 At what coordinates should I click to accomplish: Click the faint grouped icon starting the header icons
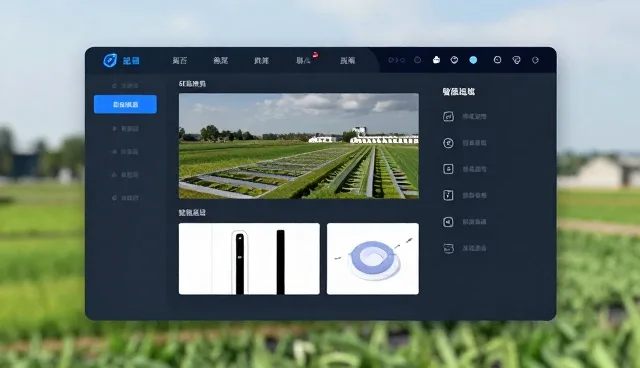tap(396, 60)
